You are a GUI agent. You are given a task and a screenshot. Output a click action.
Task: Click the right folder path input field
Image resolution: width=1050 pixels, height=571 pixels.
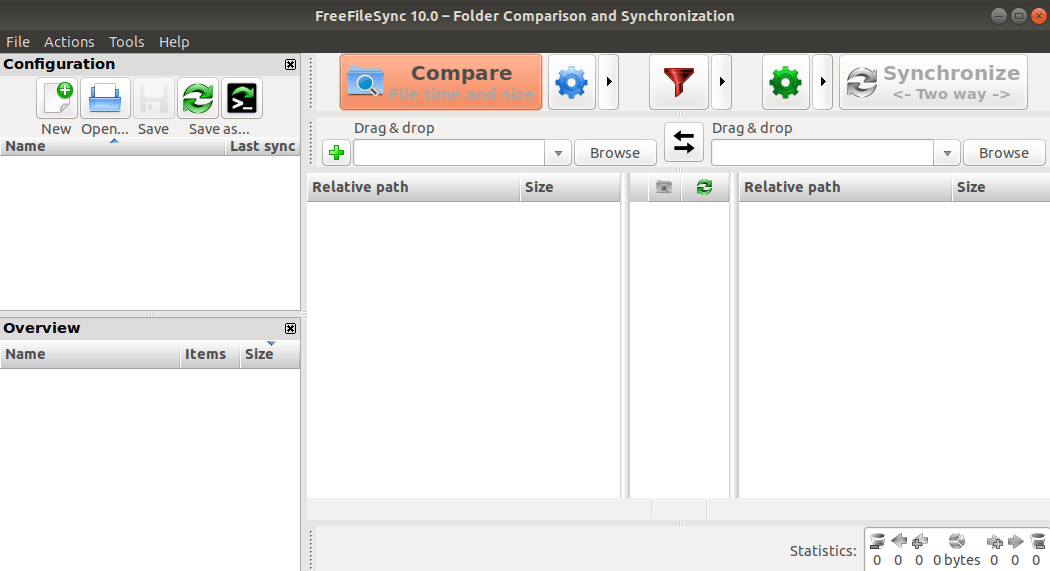point(822,153)
